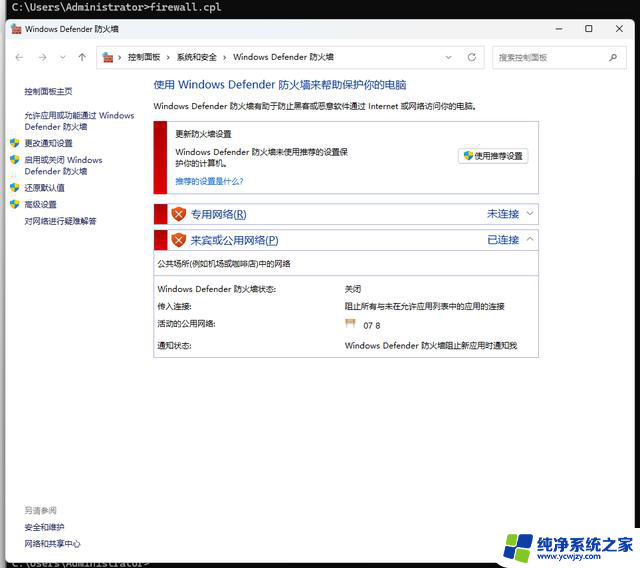Open 推荐的设置是什么? help link

209,181
